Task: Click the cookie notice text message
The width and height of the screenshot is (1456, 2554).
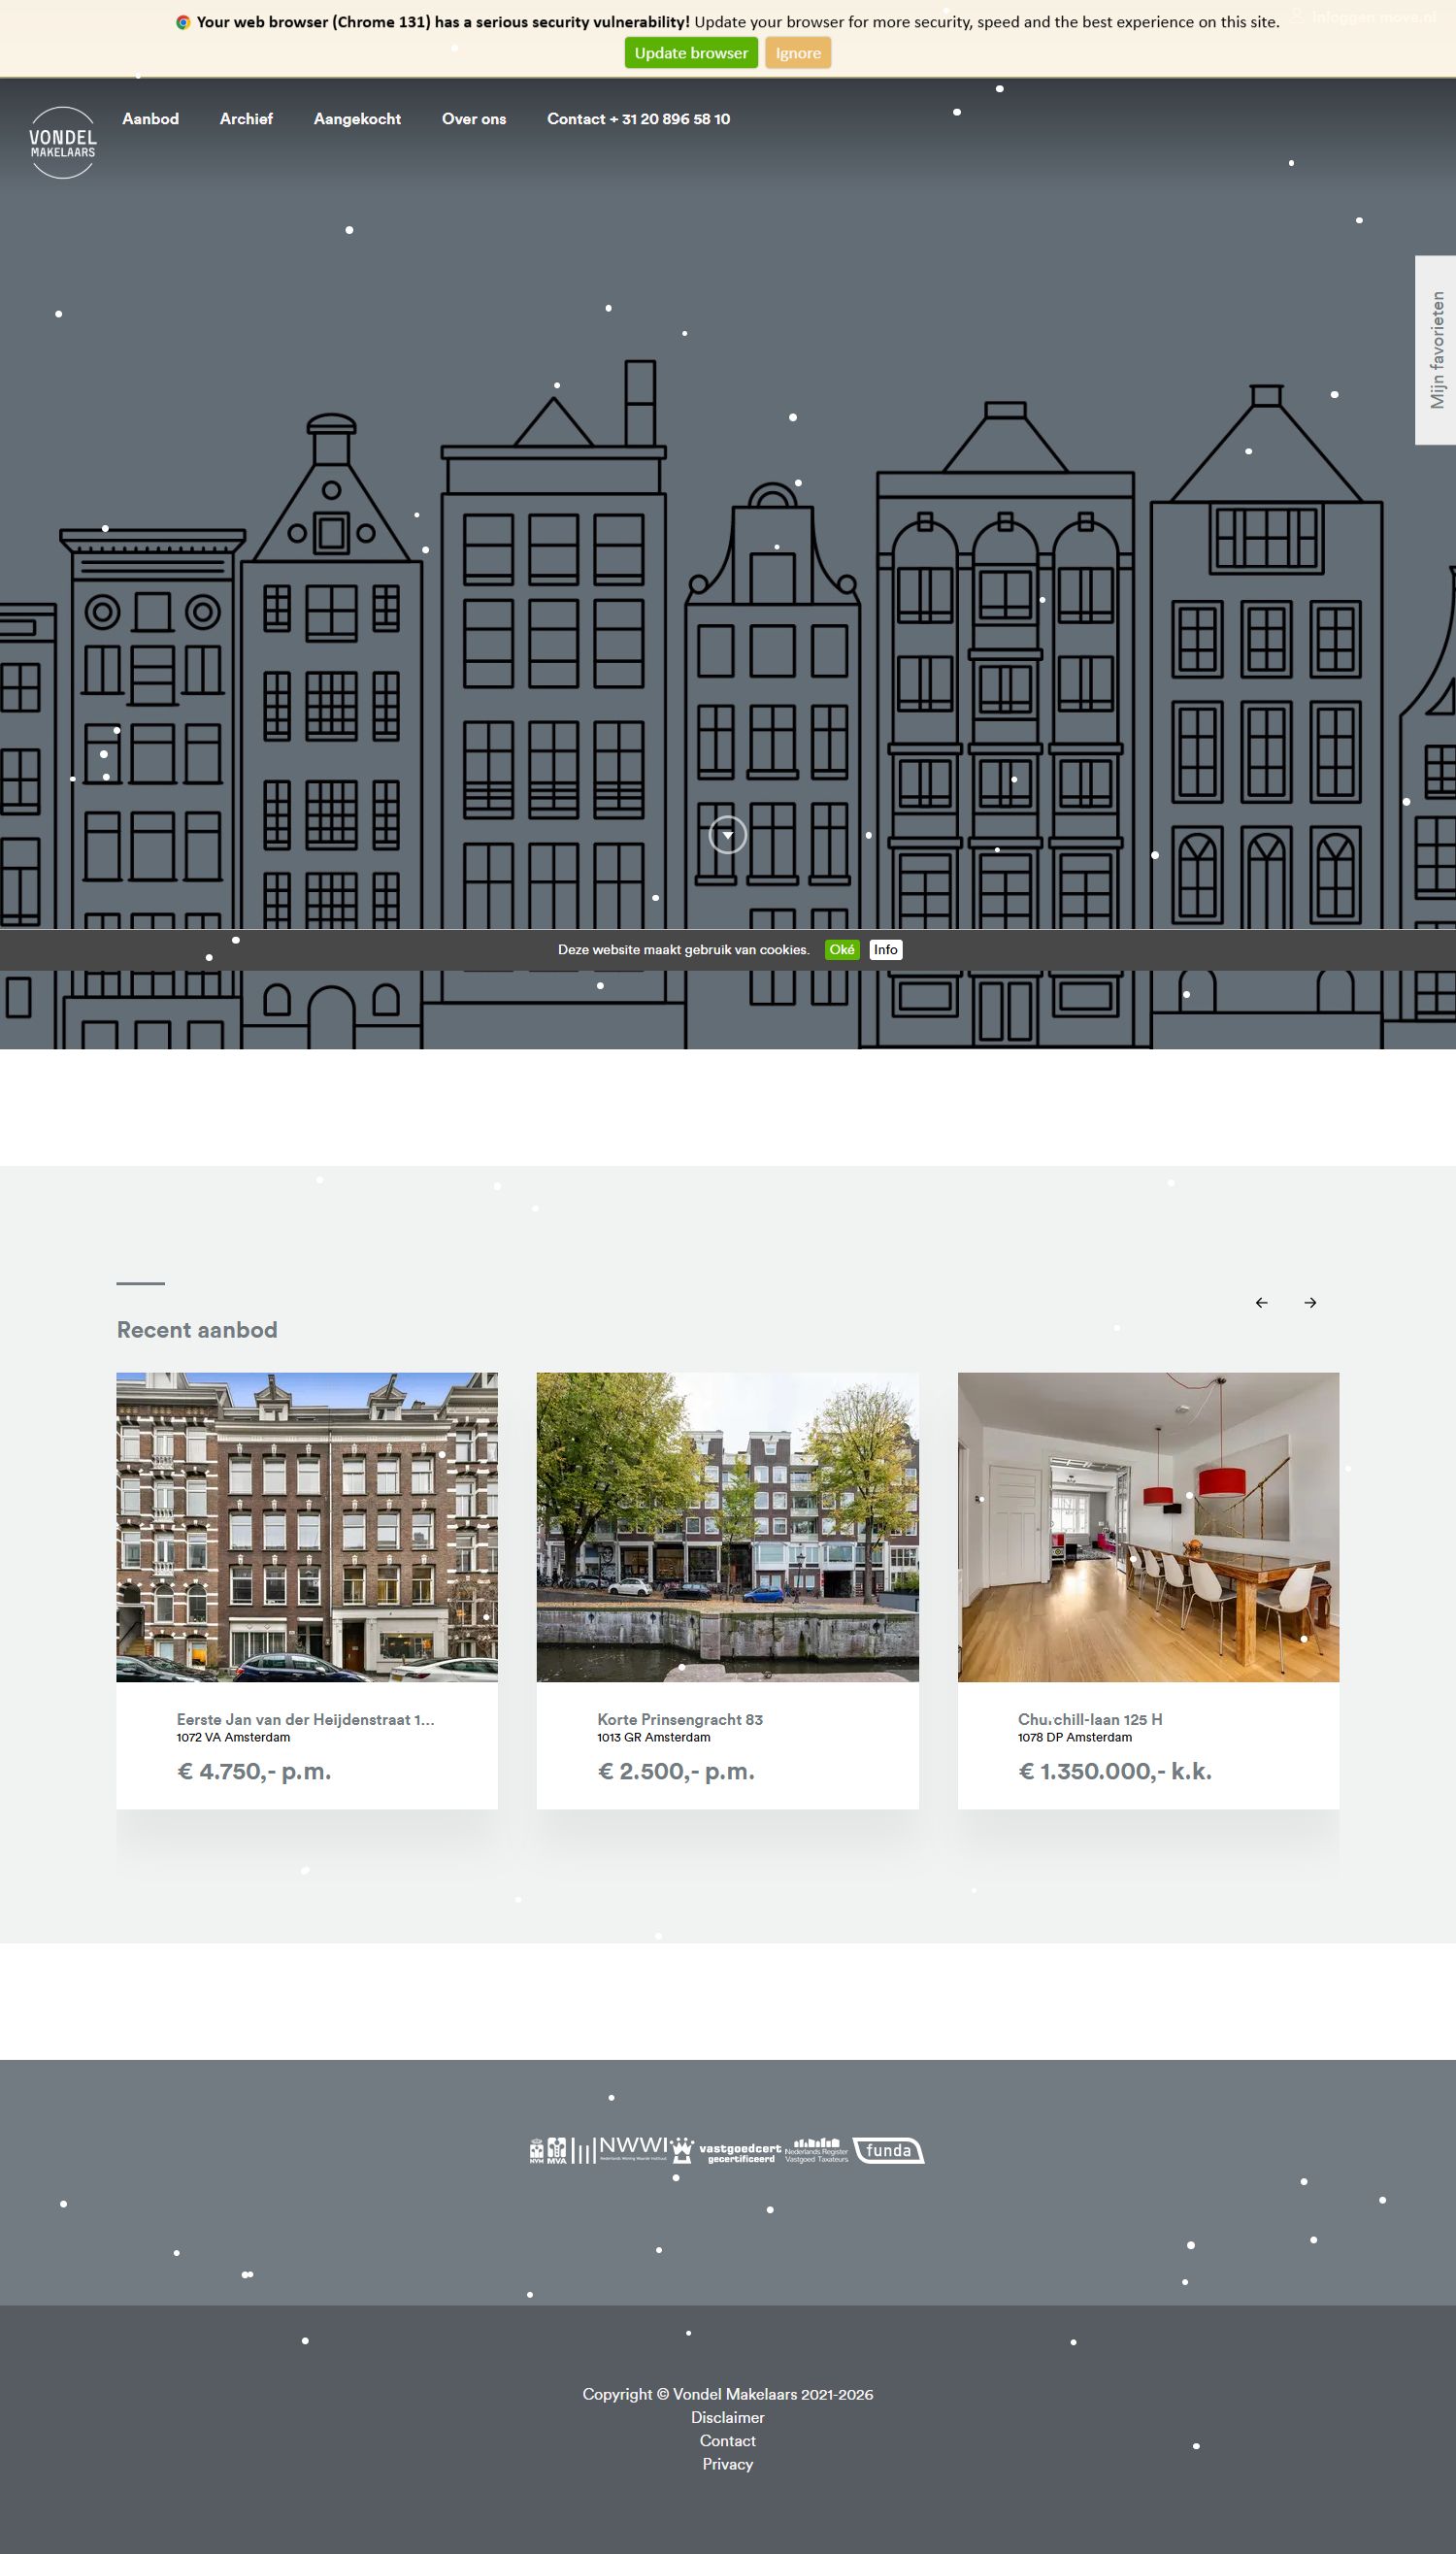Action: pos(683,950)
